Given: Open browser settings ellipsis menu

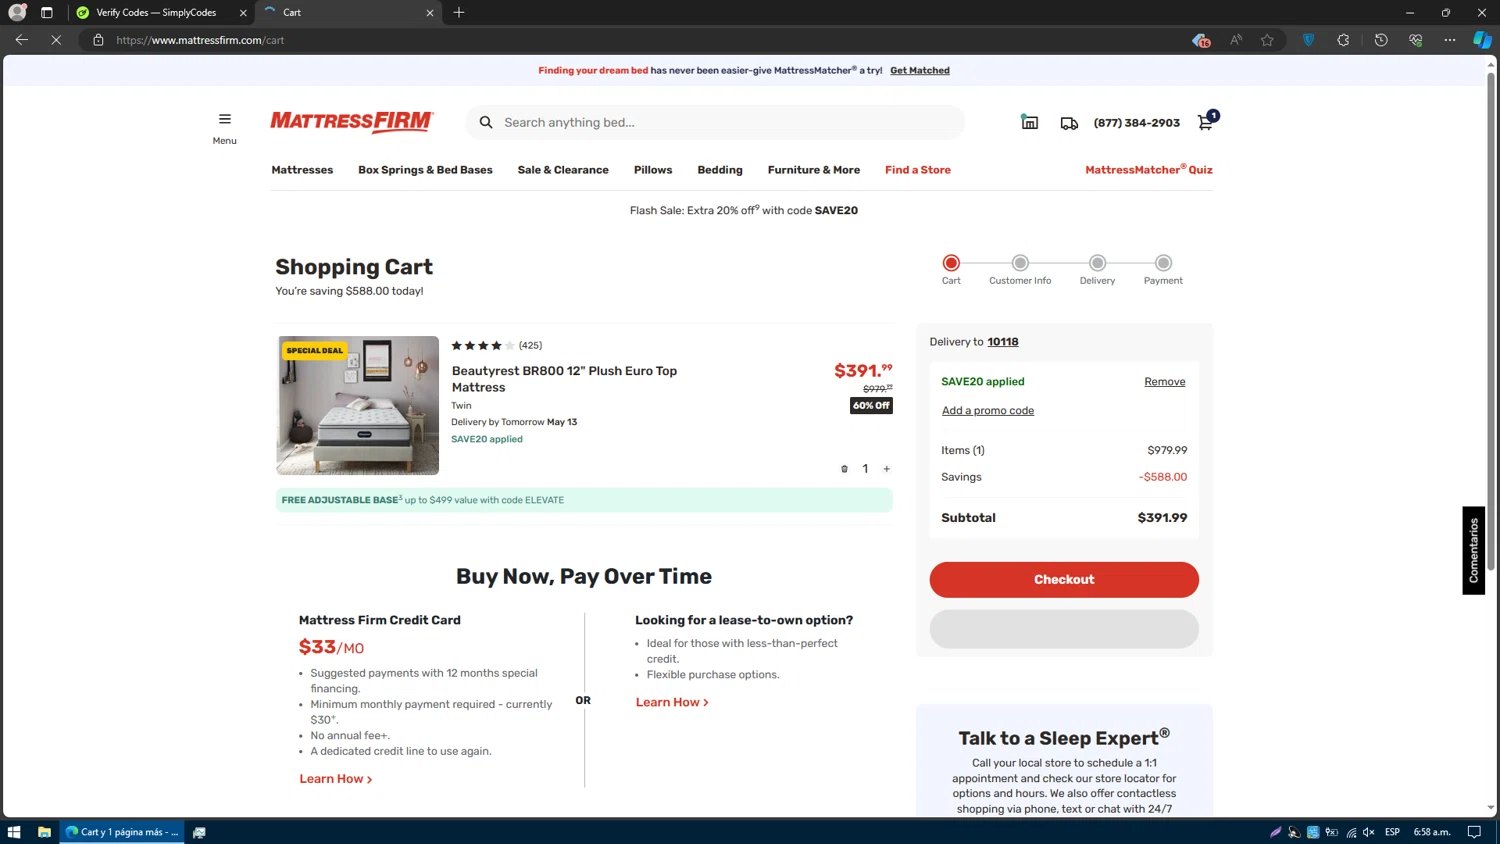Looking at the screenshot, I should click(1450, 40).
